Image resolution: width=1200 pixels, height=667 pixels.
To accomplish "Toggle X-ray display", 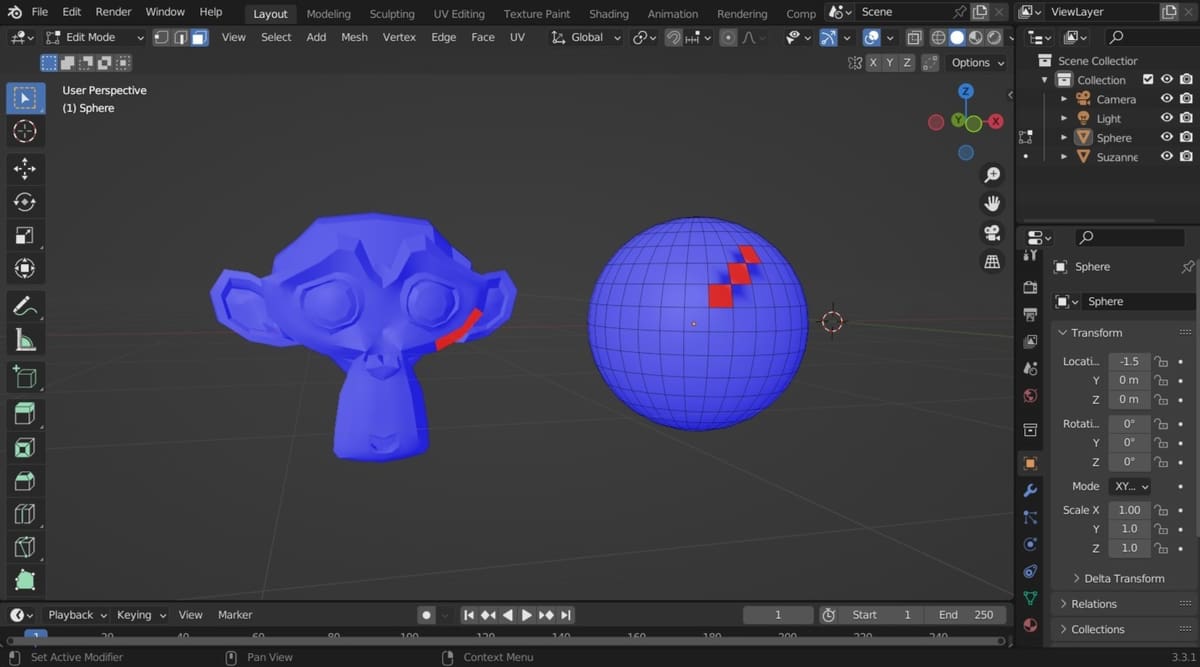I will click(x=914, y=37).
